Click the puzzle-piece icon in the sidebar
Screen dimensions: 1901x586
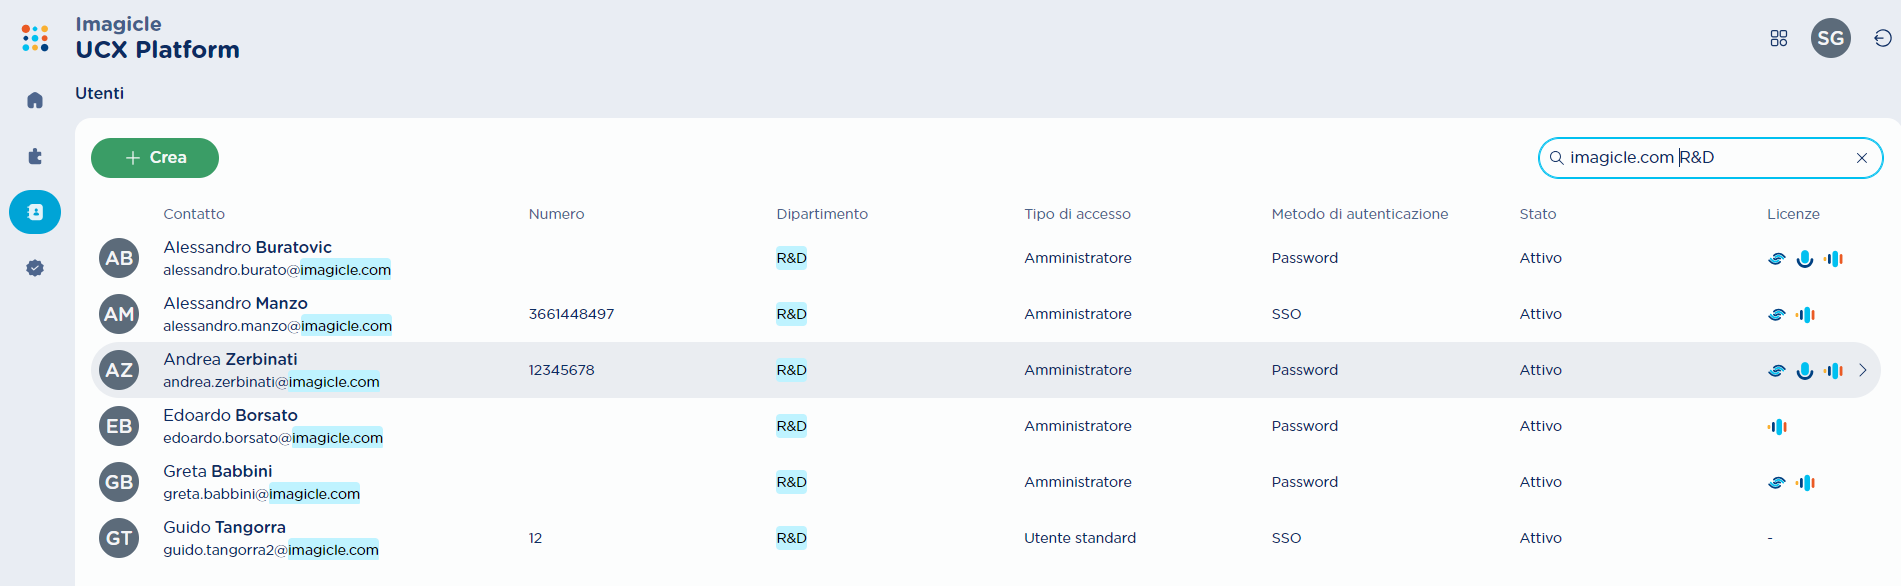tap(35, 156)
